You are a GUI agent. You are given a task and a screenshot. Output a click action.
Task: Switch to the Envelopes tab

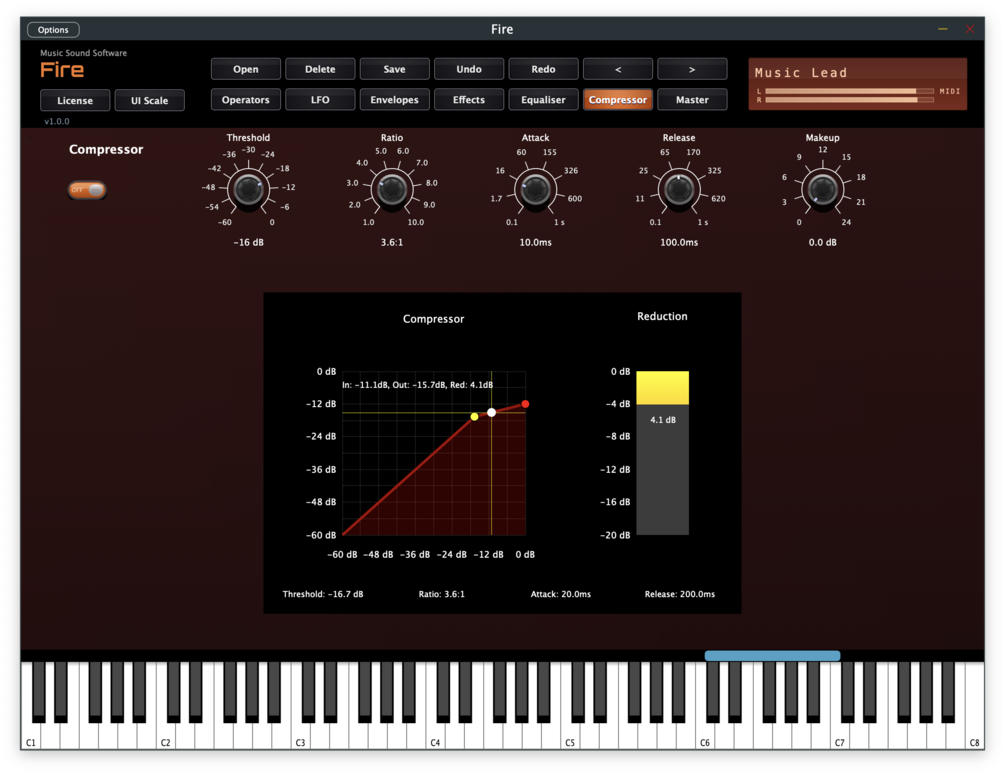click(394, 100)
